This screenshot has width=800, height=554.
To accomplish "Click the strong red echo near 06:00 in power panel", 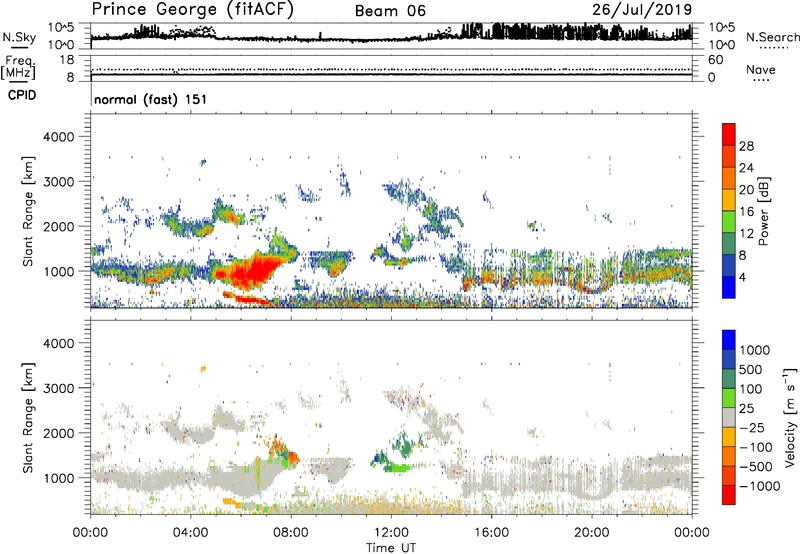I will click(251, 272).
